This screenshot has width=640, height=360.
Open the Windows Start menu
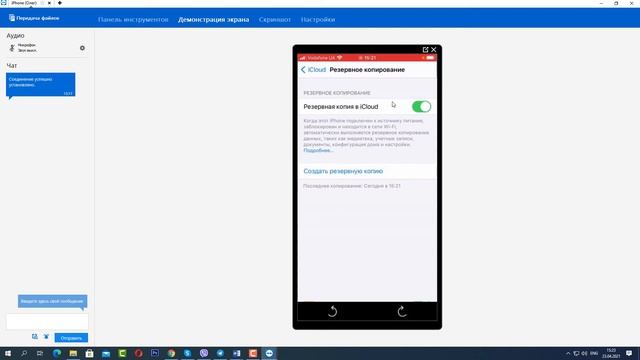7,353
